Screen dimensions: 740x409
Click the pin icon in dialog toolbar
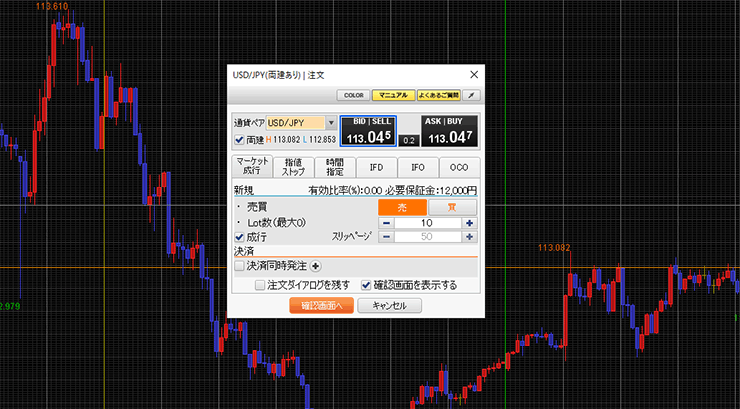point(470,95)
